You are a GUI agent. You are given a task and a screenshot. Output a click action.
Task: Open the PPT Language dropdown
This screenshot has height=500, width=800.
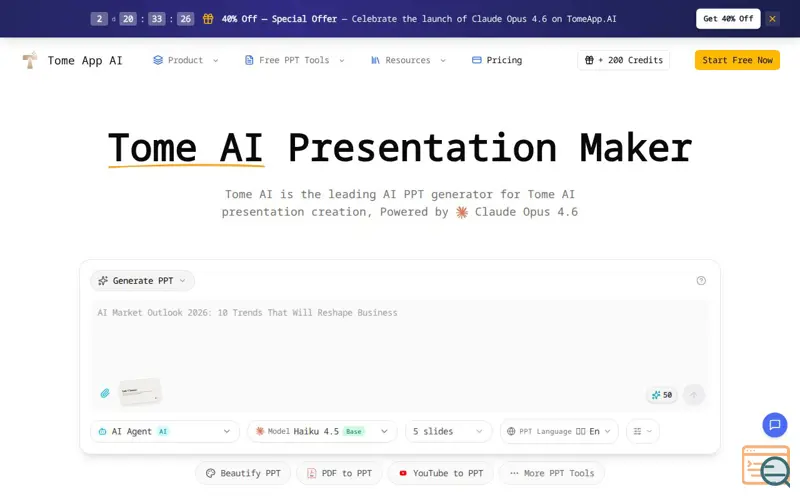tap(559, 432)
